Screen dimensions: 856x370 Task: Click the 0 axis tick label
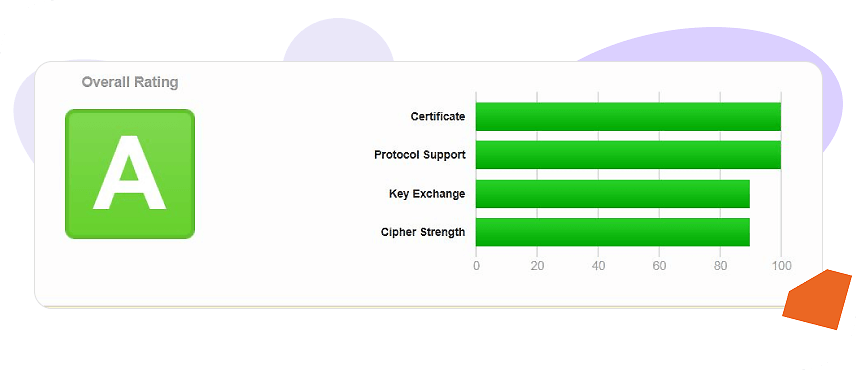tap(476, 266)
